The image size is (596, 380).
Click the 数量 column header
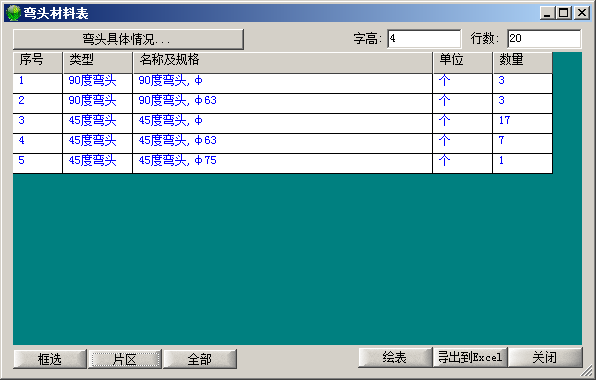[x=523, y=62]
